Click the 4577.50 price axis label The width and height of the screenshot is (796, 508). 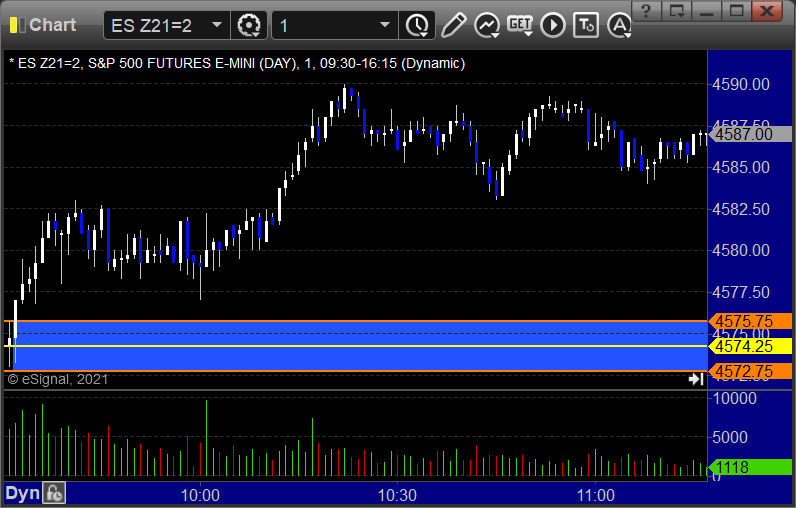(741, 292)
